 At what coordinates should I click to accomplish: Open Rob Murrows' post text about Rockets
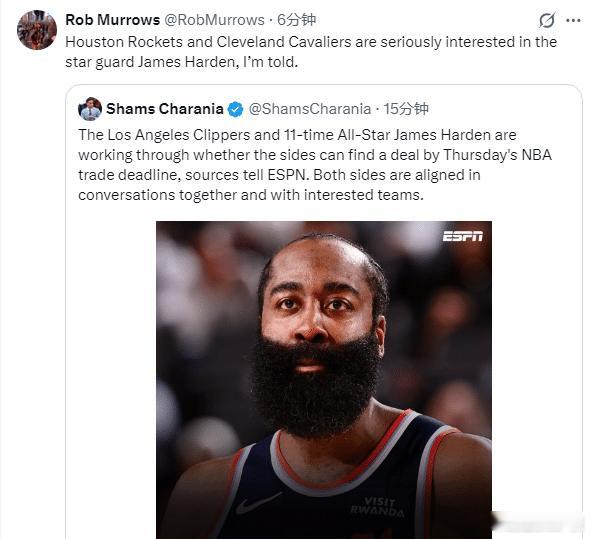coord(311,52)
